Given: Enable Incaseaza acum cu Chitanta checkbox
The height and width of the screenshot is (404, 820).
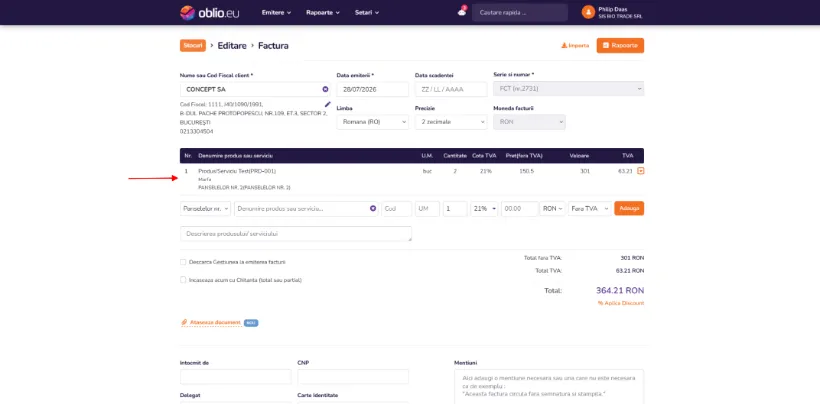Looking at the screenshot, I should (183, 280).
